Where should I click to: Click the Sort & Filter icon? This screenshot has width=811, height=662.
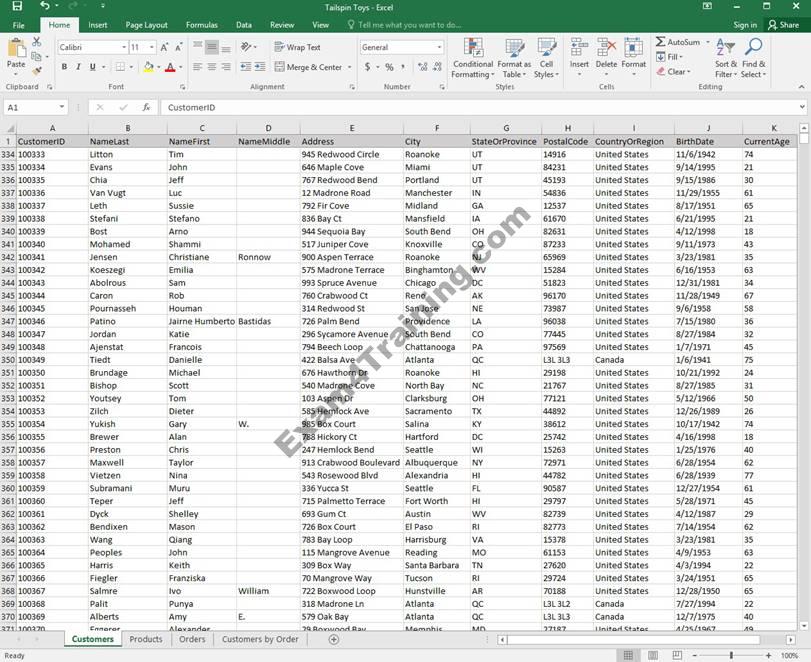pos(725,58)
